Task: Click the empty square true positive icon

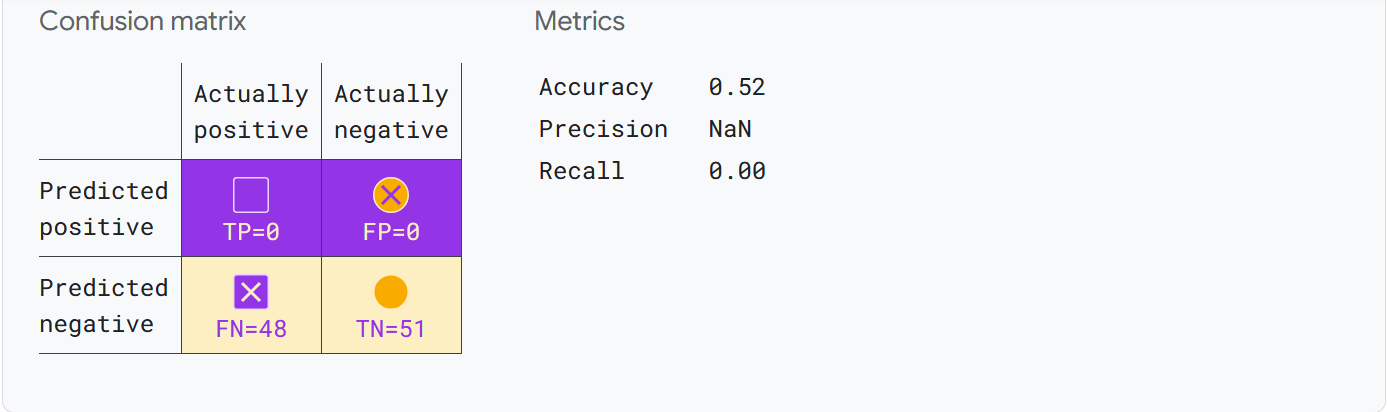Action: click(251, 195)
